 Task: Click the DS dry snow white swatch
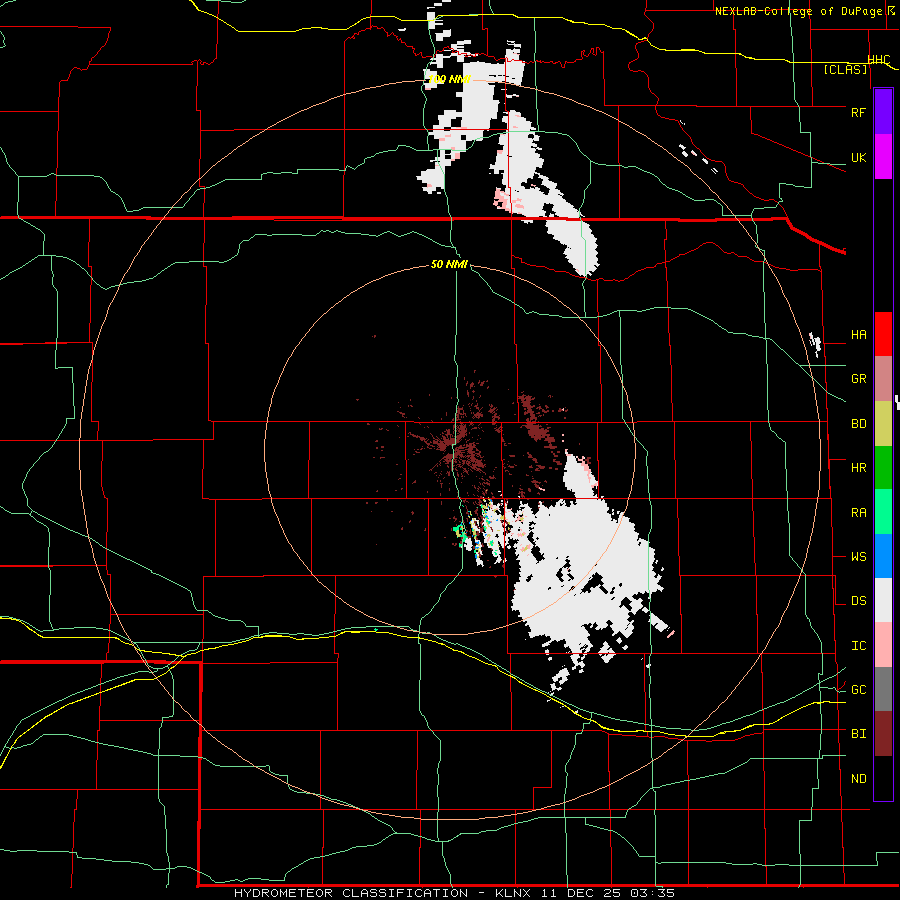tap(883, 600)
